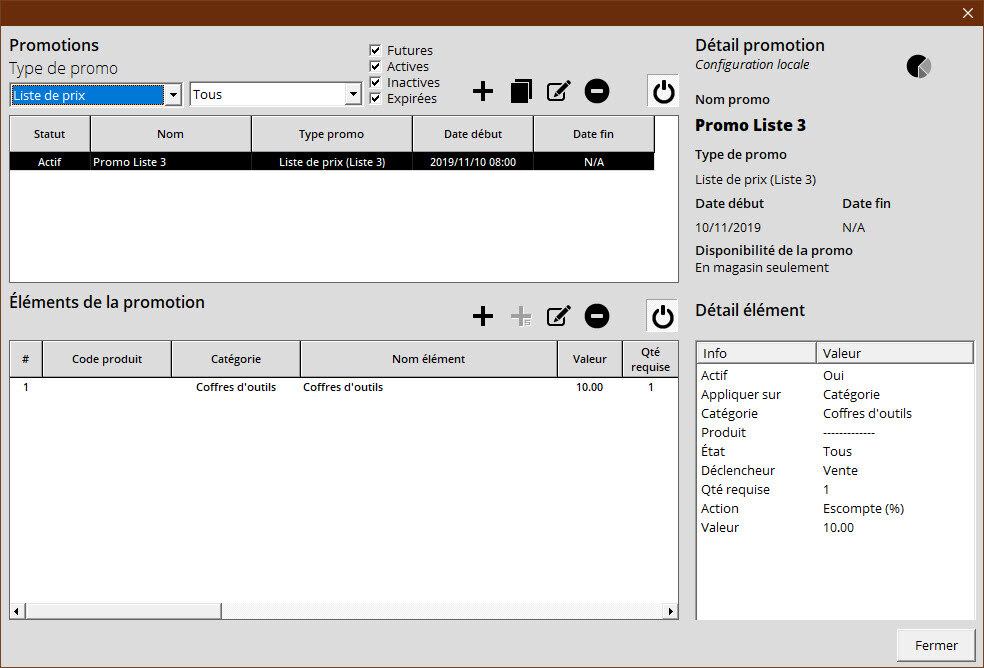Sort by Date fin column header
This screenshot has height=668, width=984.
pyautogui.click(x=594, y=134)
